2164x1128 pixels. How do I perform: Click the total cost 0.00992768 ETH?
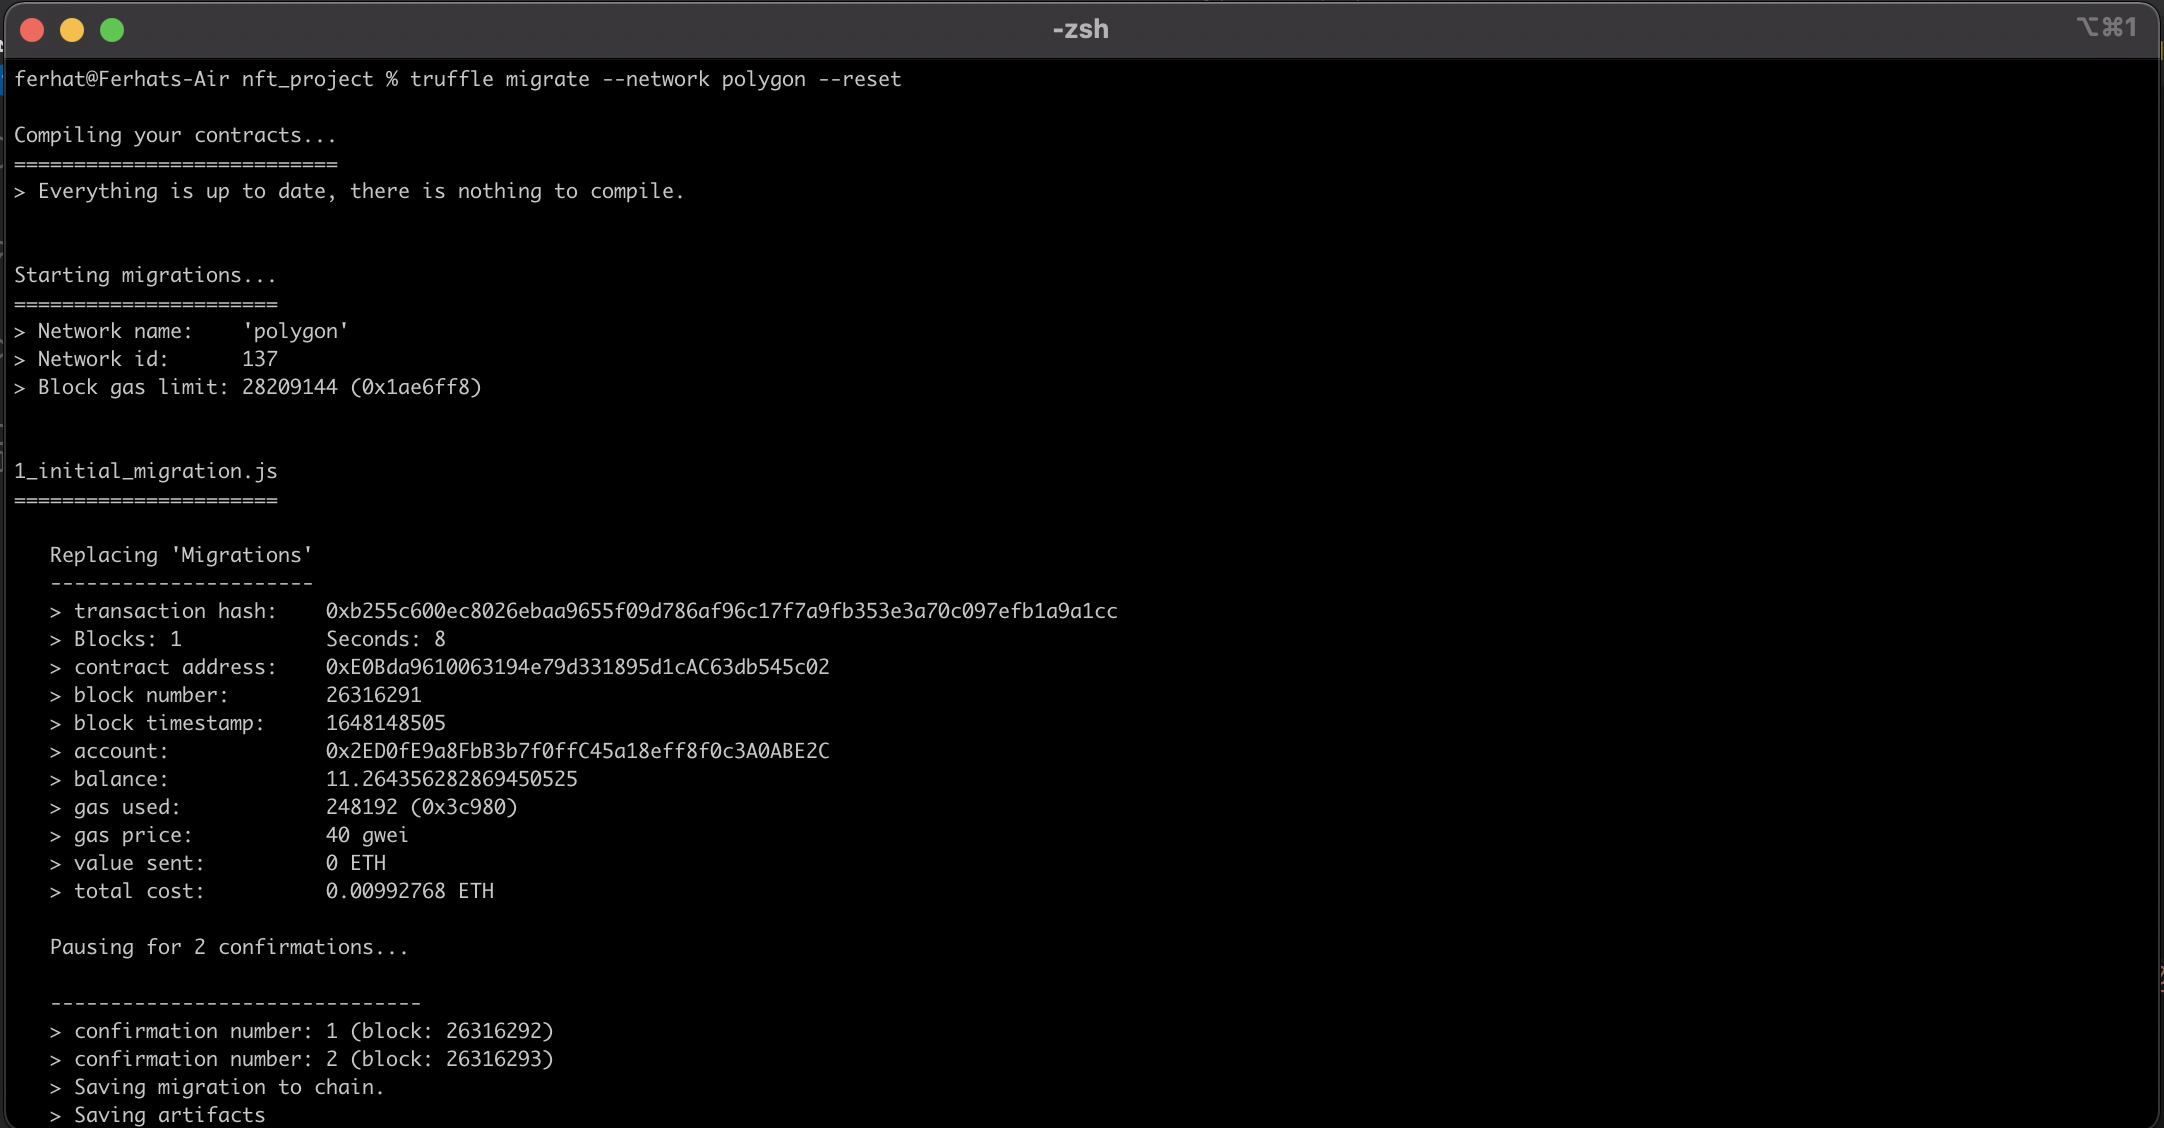409,891
